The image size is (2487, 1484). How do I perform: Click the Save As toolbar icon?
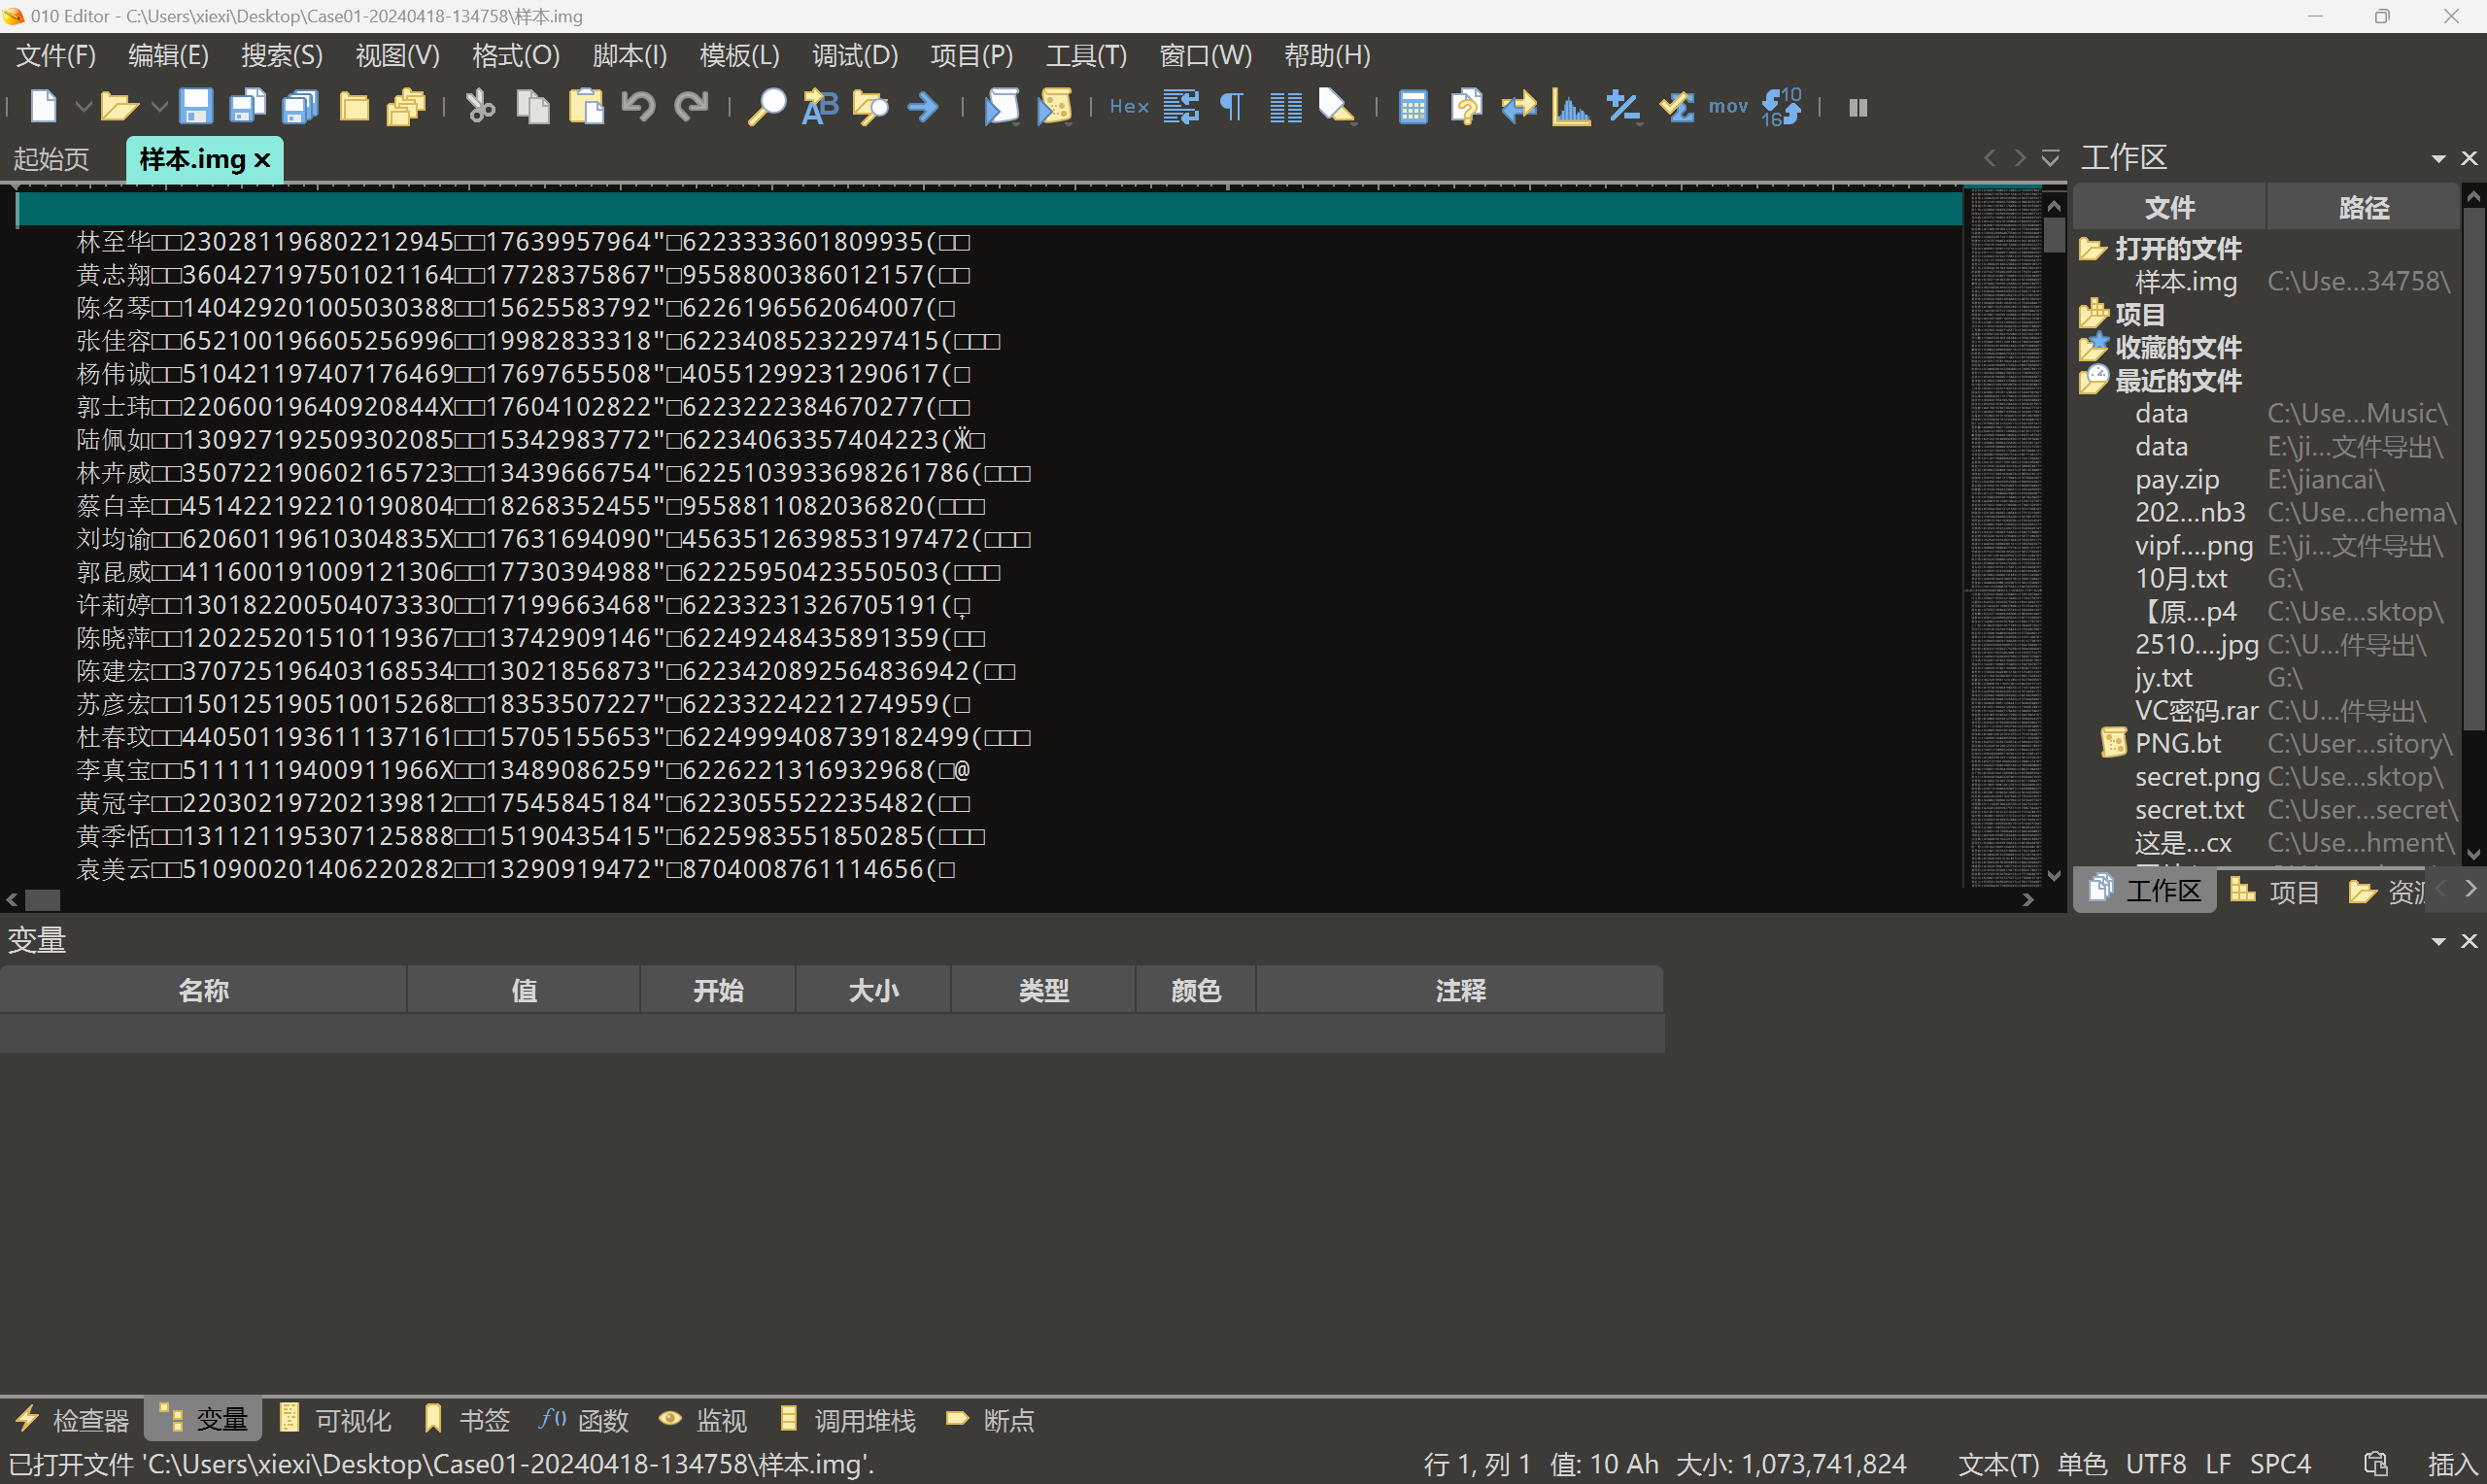coord(248,106)
